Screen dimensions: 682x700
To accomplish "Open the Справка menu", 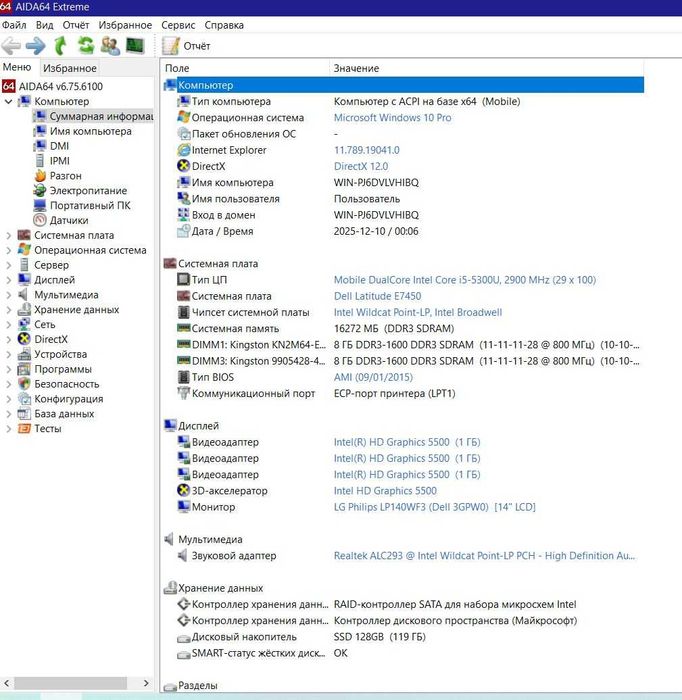I will tap(224, 25).
